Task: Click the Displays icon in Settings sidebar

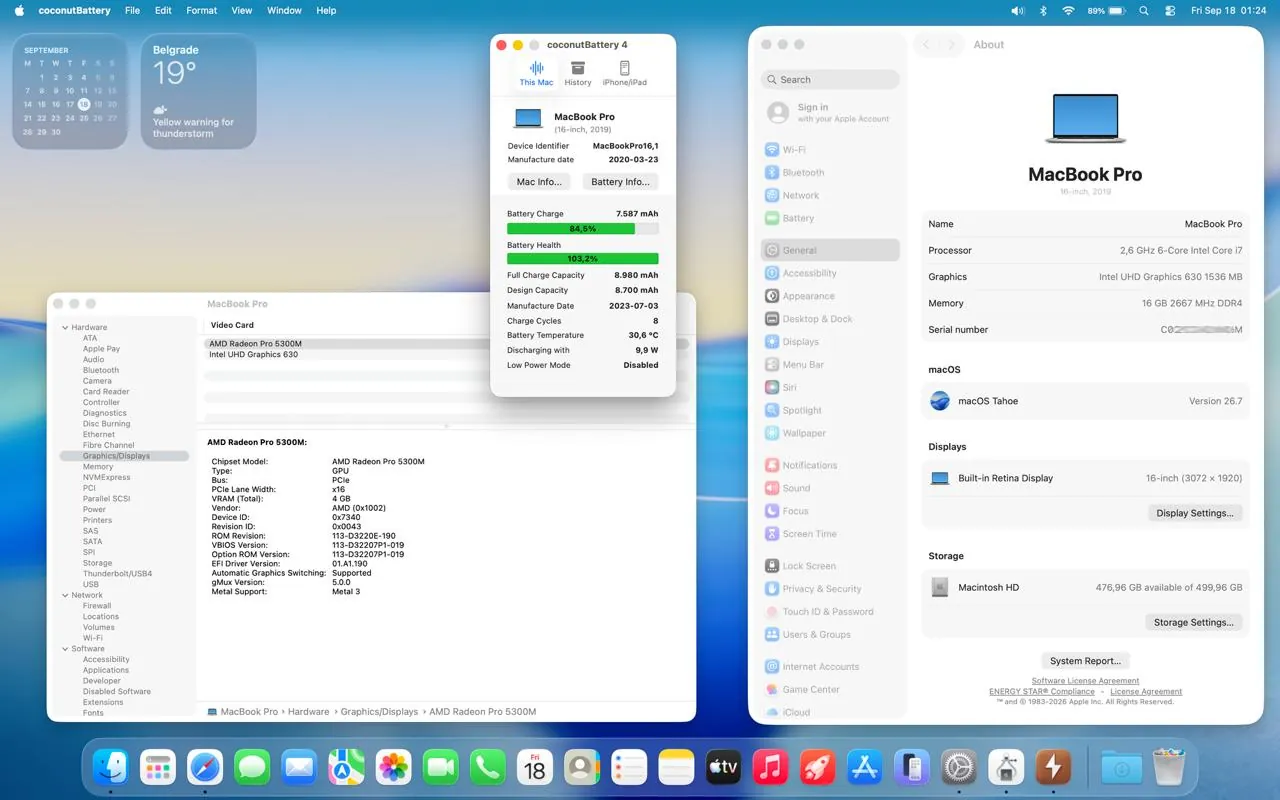Action: click(772, 342)
